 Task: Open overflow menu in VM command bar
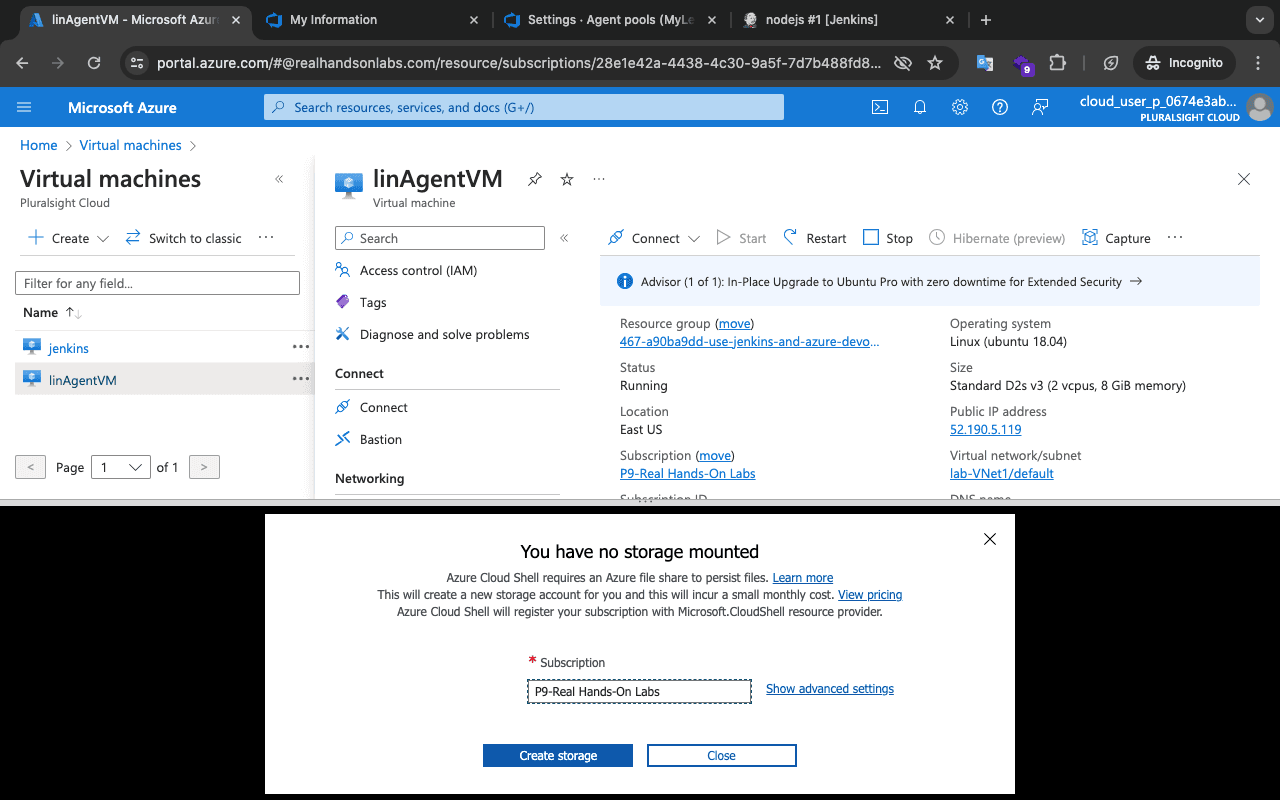[x=1175, y=238]
